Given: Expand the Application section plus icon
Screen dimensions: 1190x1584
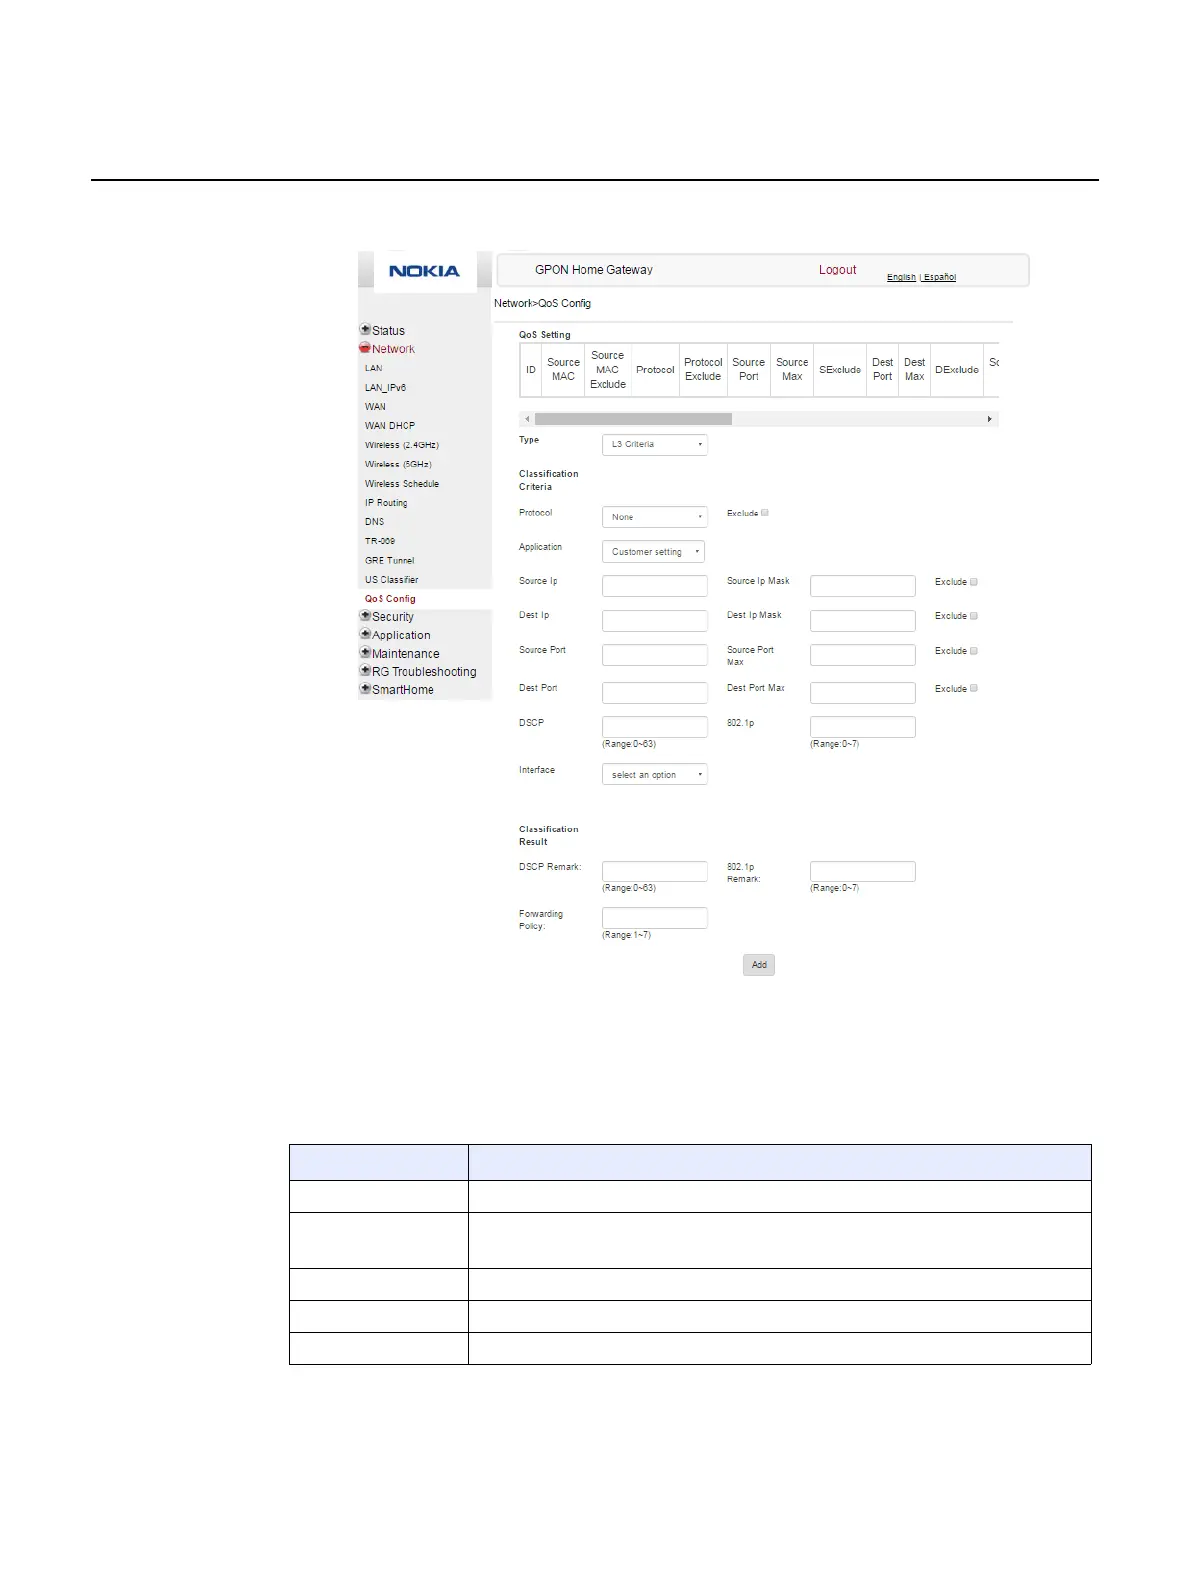Looking at the screenshot, I should pos(365,634).
